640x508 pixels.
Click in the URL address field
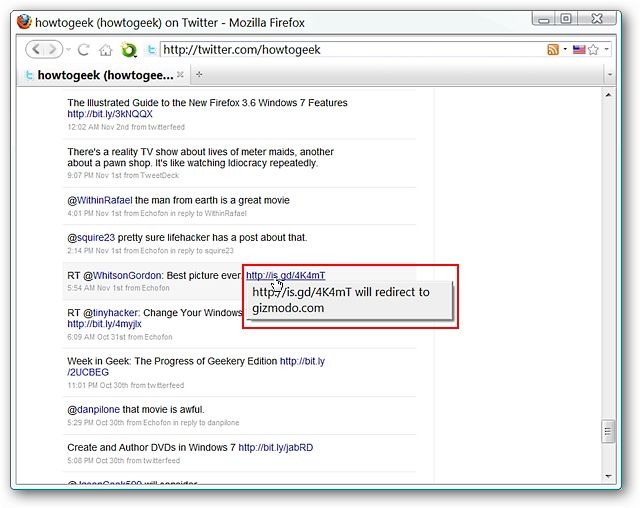[351, 50]
